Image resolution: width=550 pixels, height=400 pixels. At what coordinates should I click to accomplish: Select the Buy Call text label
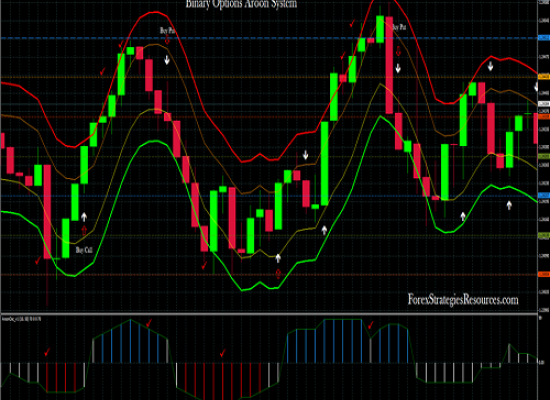tap(84, 250)
